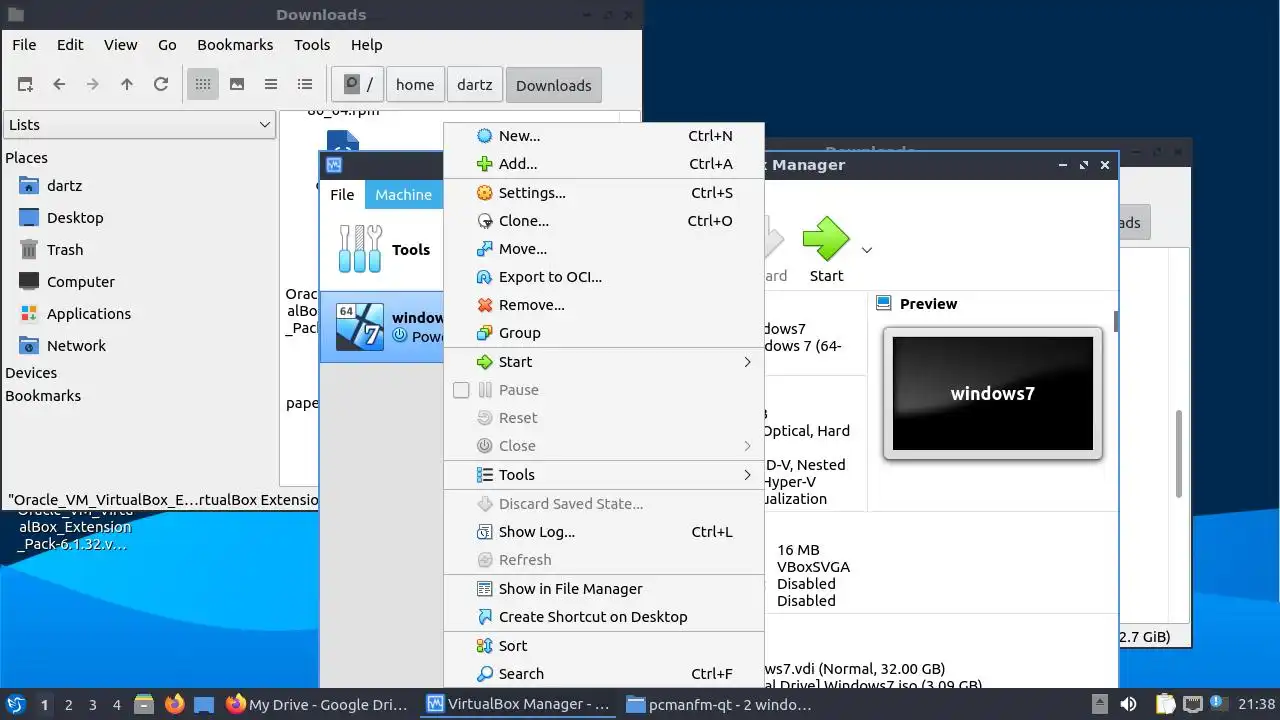Switch to workspace 3 on pager

tap(93, 705)
